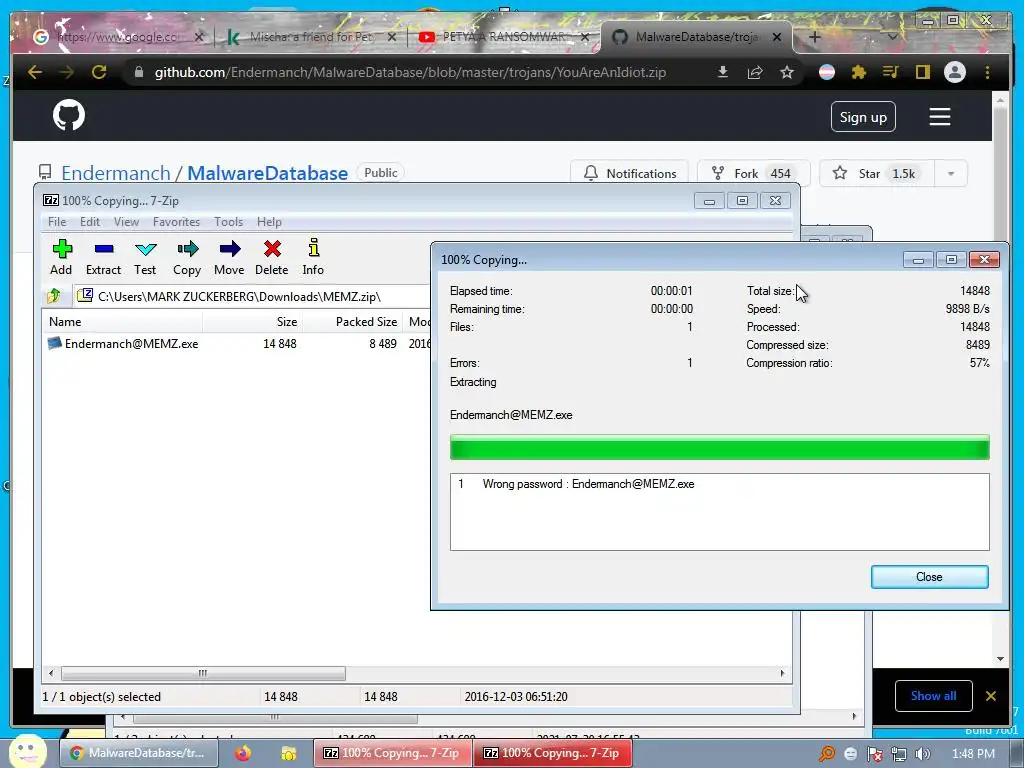This screenshot has height=768, width=1024.
Task: Click the Chrome address bar URL
Action: pos(410,72)
